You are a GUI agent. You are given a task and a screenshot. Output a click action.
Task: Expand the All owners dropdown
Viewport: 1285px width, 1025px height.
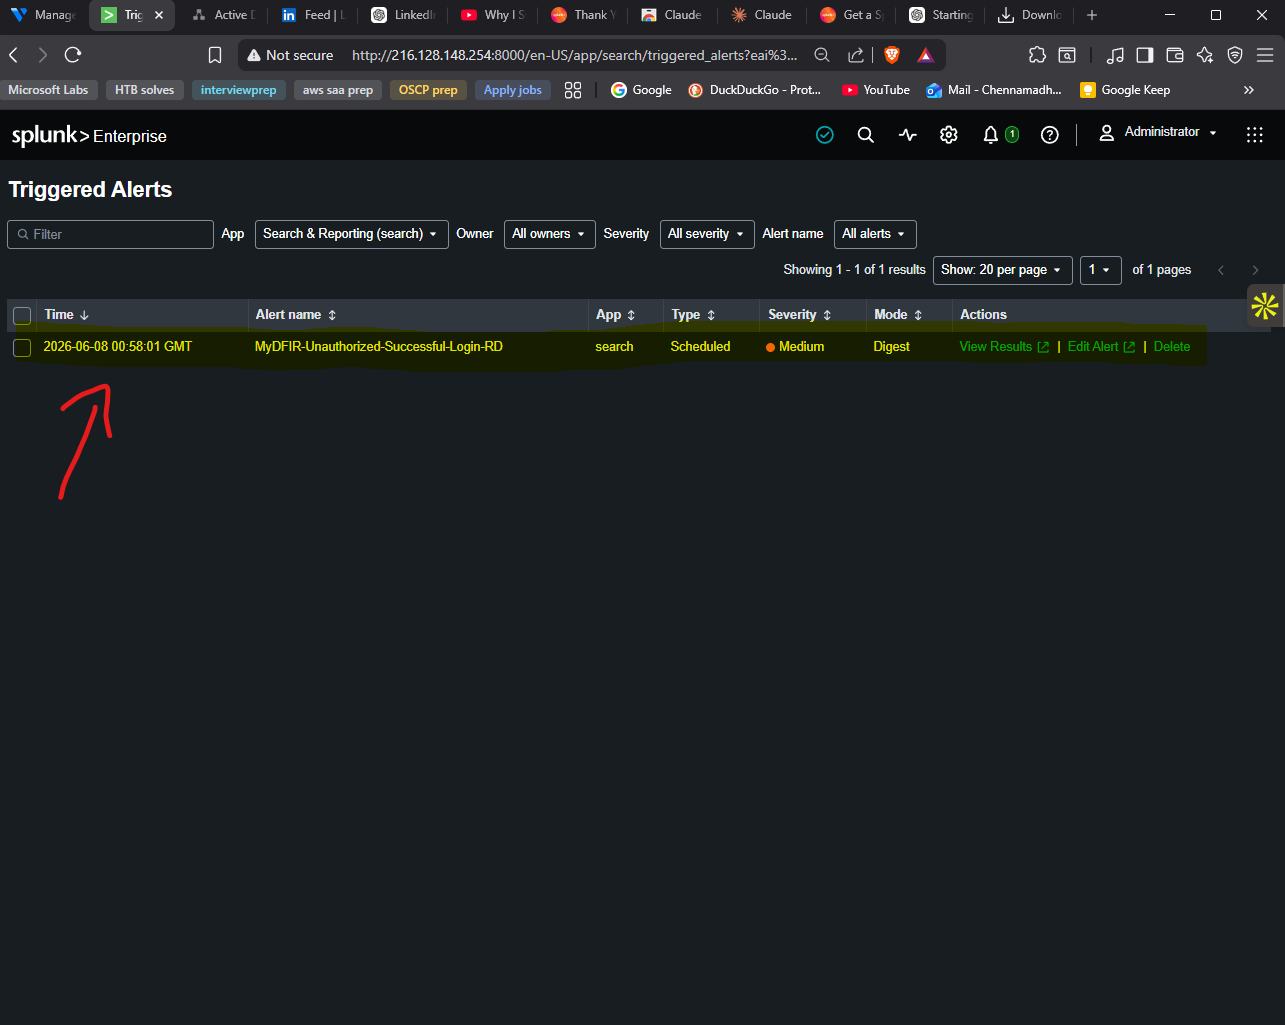coord(550,234)
